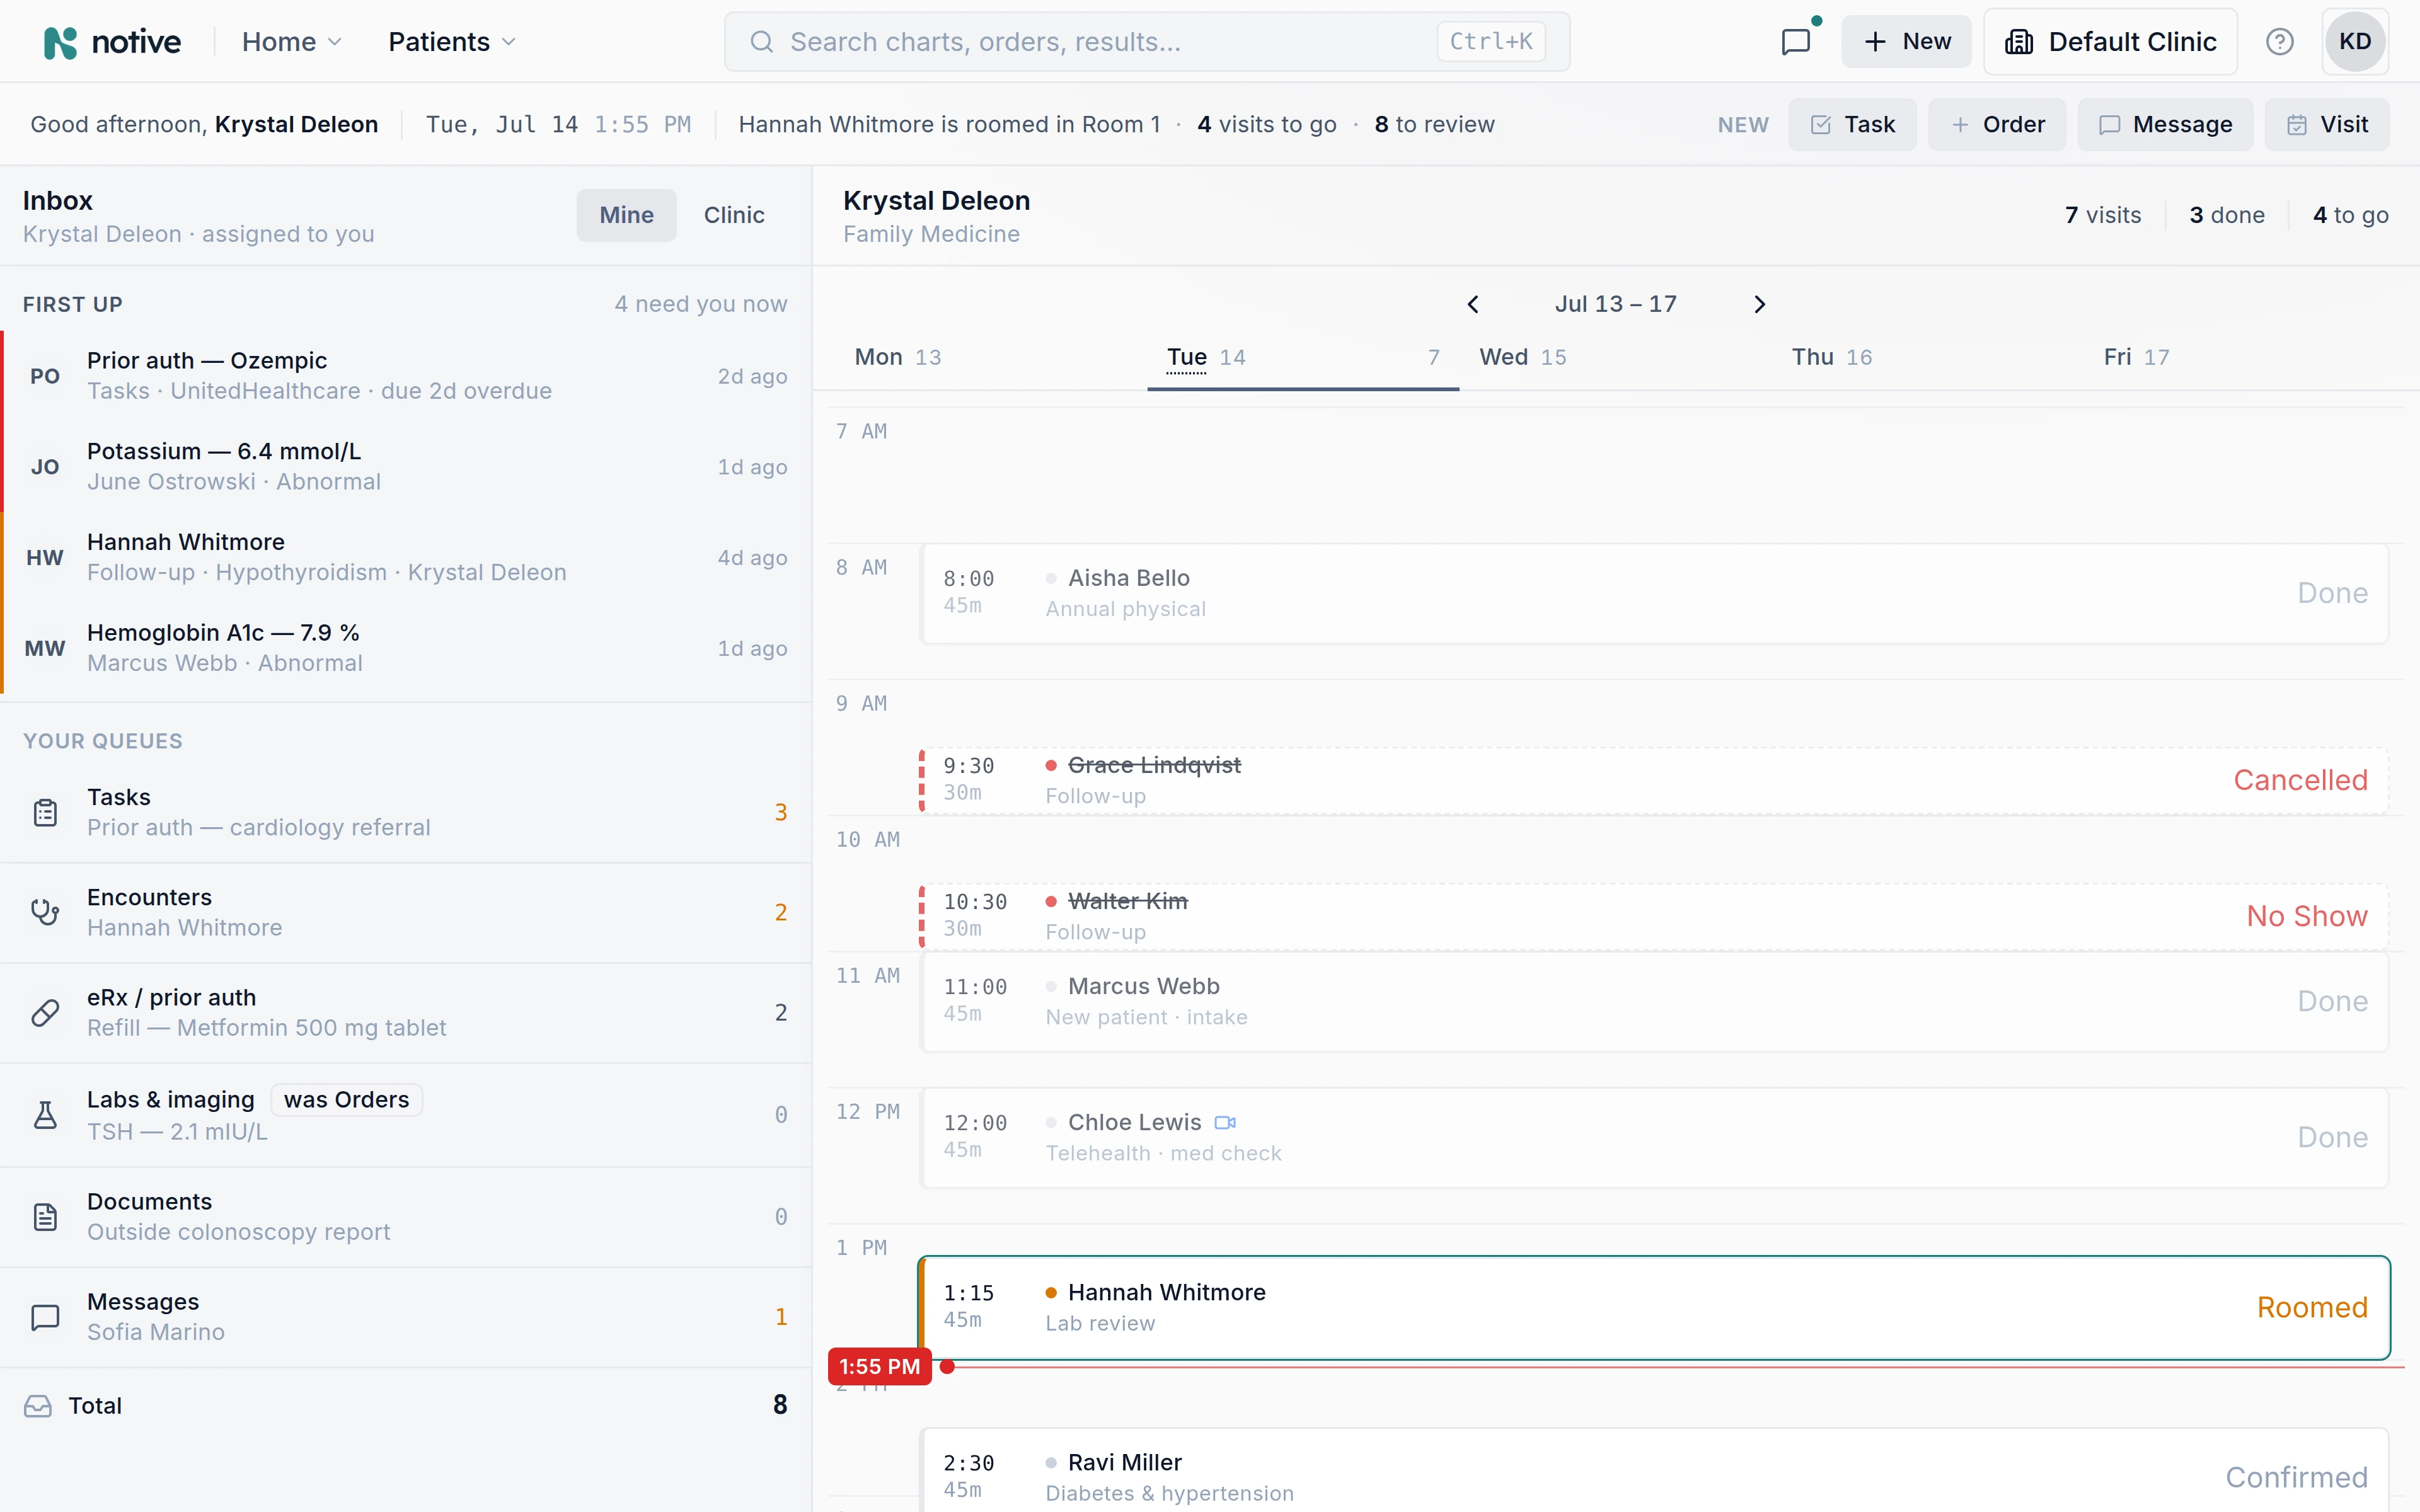Open the help question mark icon
This screenshot has width=2420, height=1512.
click(x=2279, y=42)
